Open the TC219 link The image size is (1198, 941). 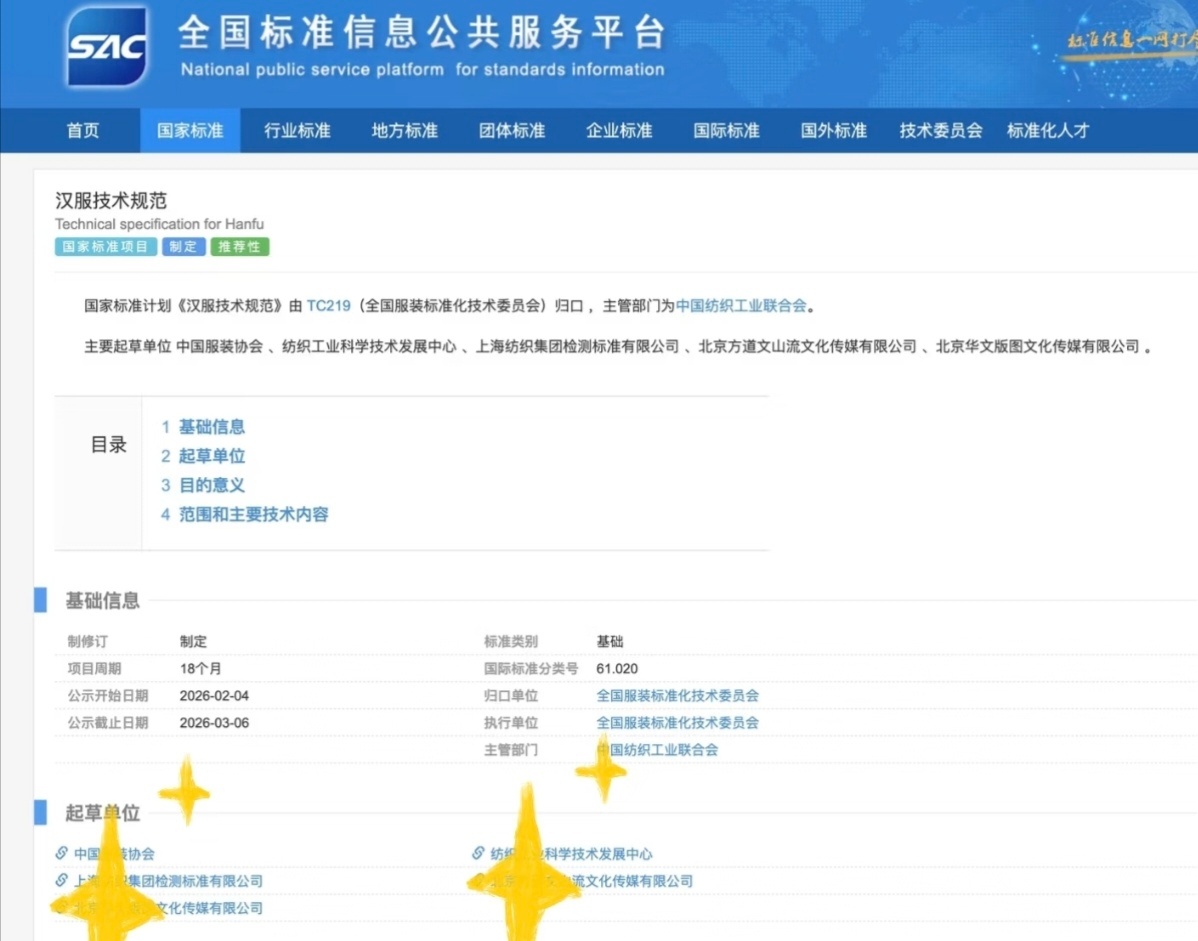[x=329, y=306]
